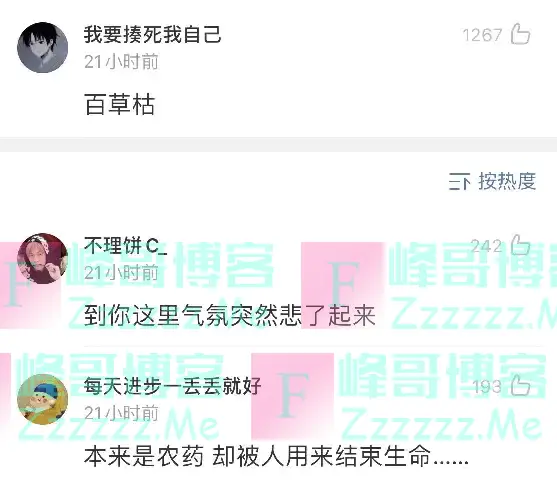Like the 百草枯 comment with 1267 likes
Screen dimensions: 557x483
520,34
